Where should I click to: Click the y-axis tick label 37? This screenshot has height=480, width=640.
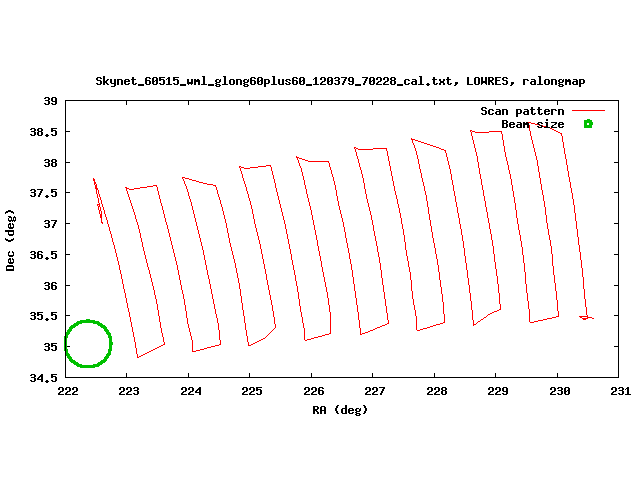pos(51,224)
